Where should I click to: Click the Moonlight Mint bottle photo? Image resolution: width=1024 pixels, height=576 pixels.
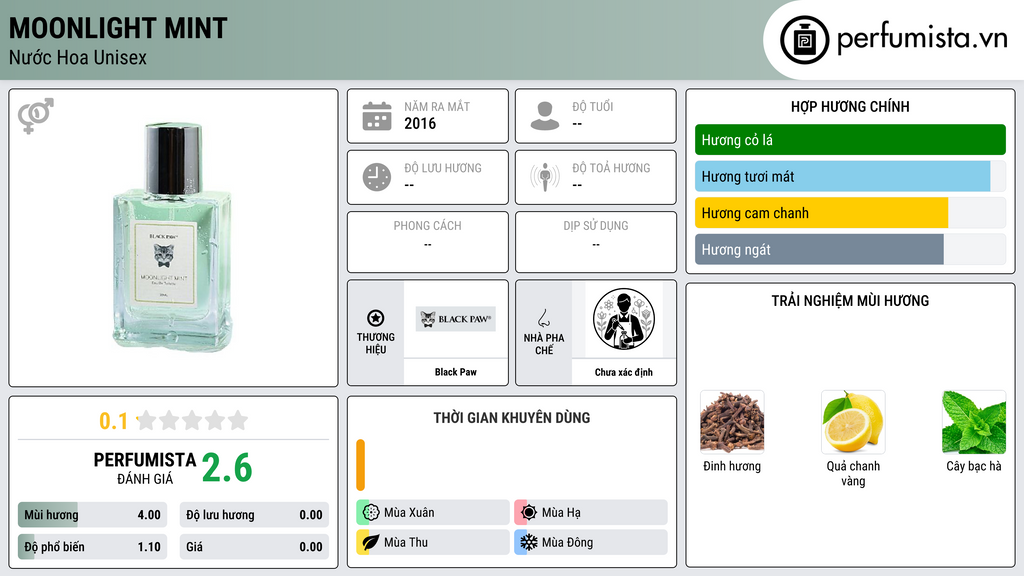pyautogui.click(x=172, y=237)
